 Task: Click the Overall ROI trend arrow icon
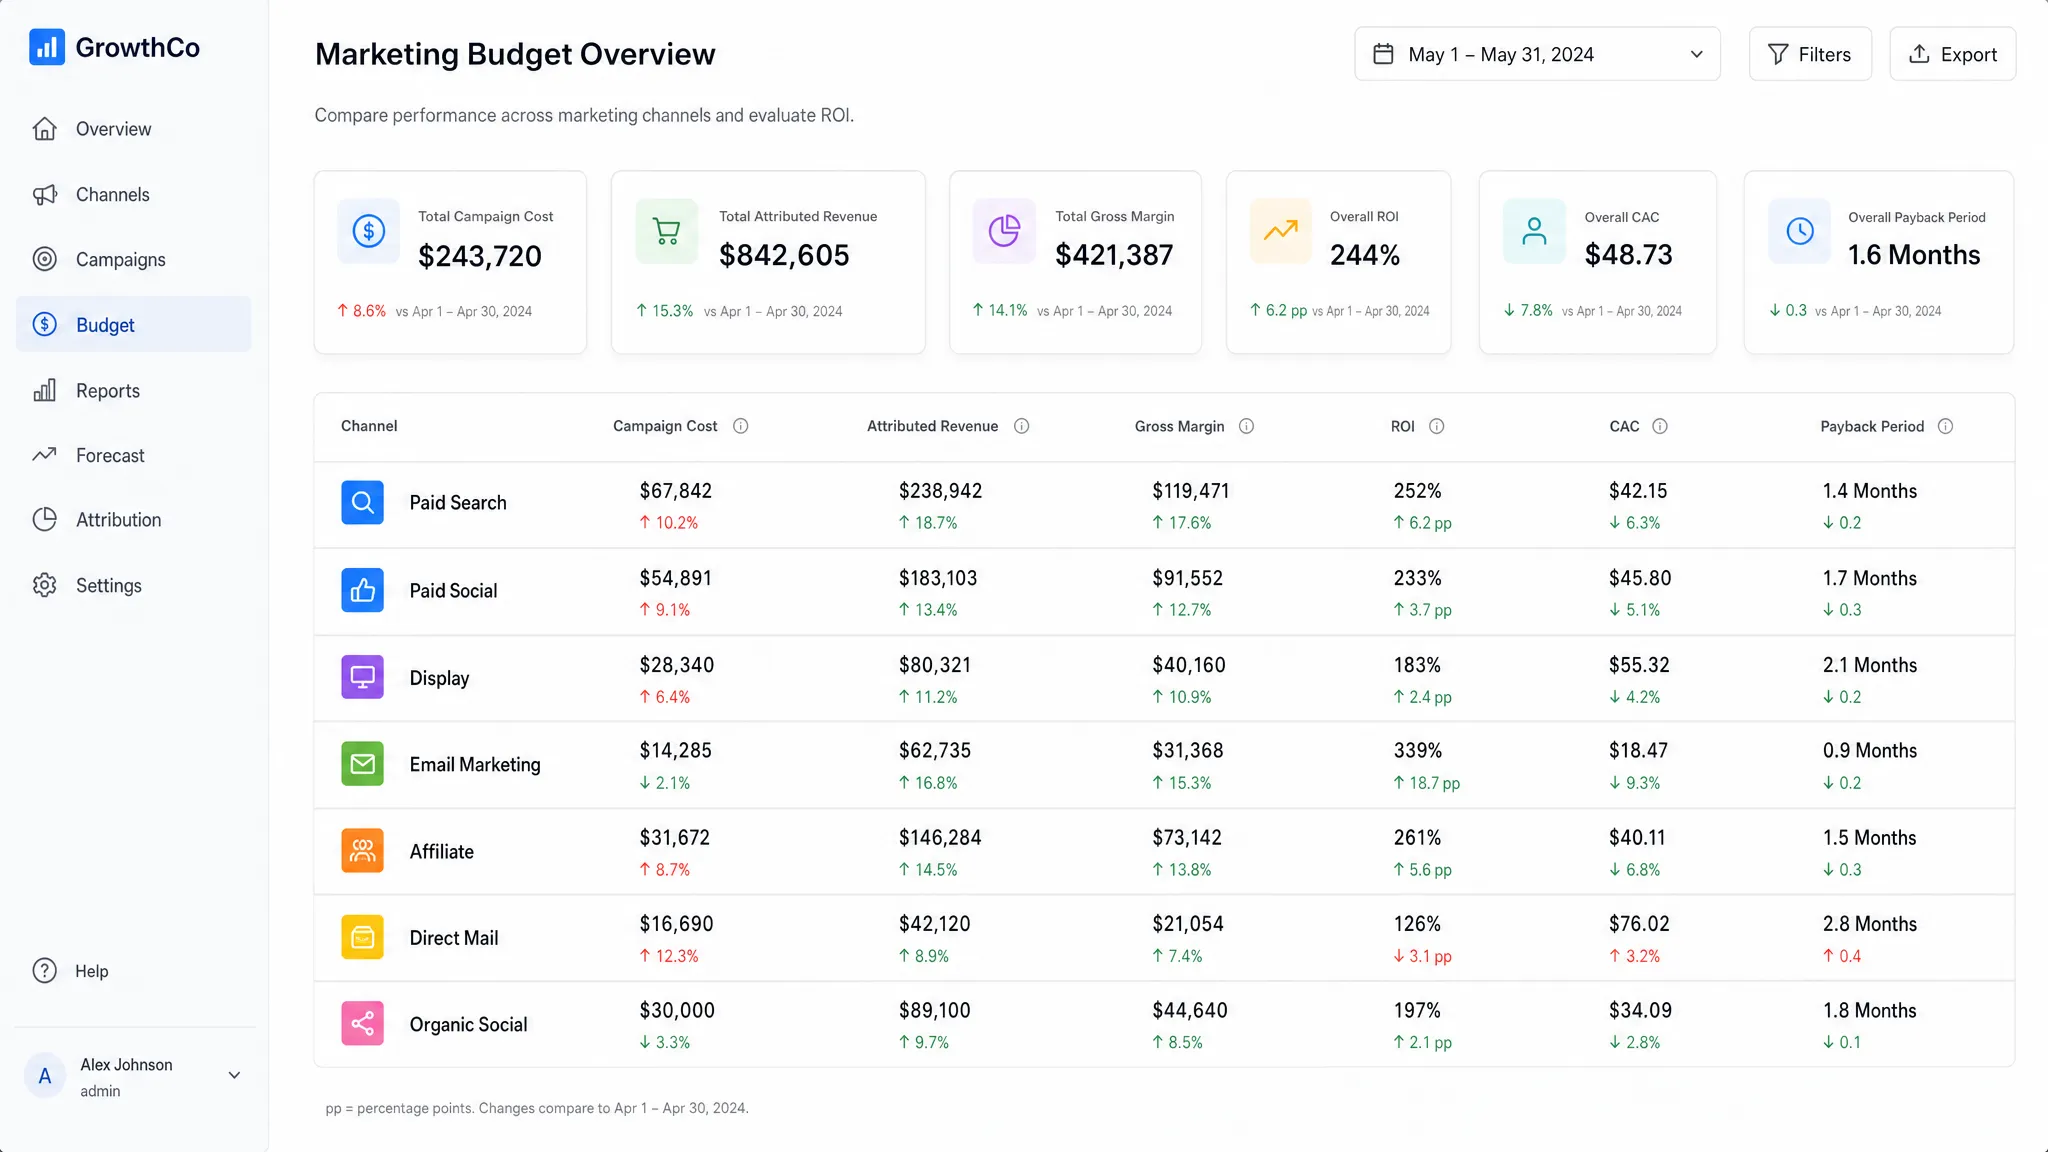pyautogui.click(x=1280, y=232)
